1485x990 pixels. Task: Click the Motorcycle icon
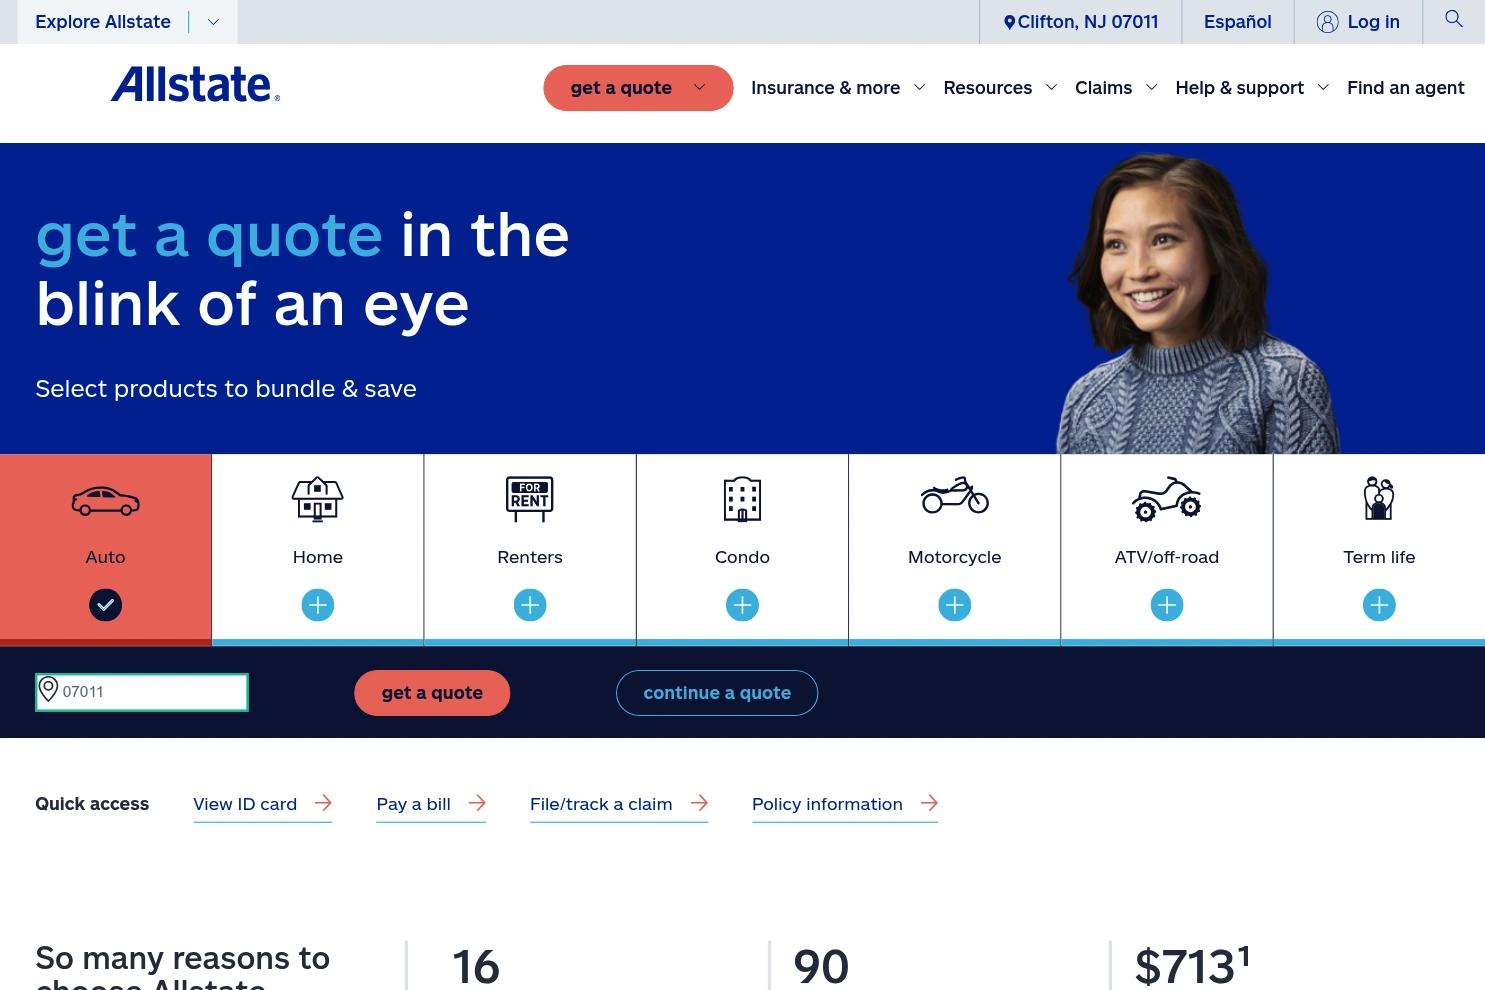point(955,495)
